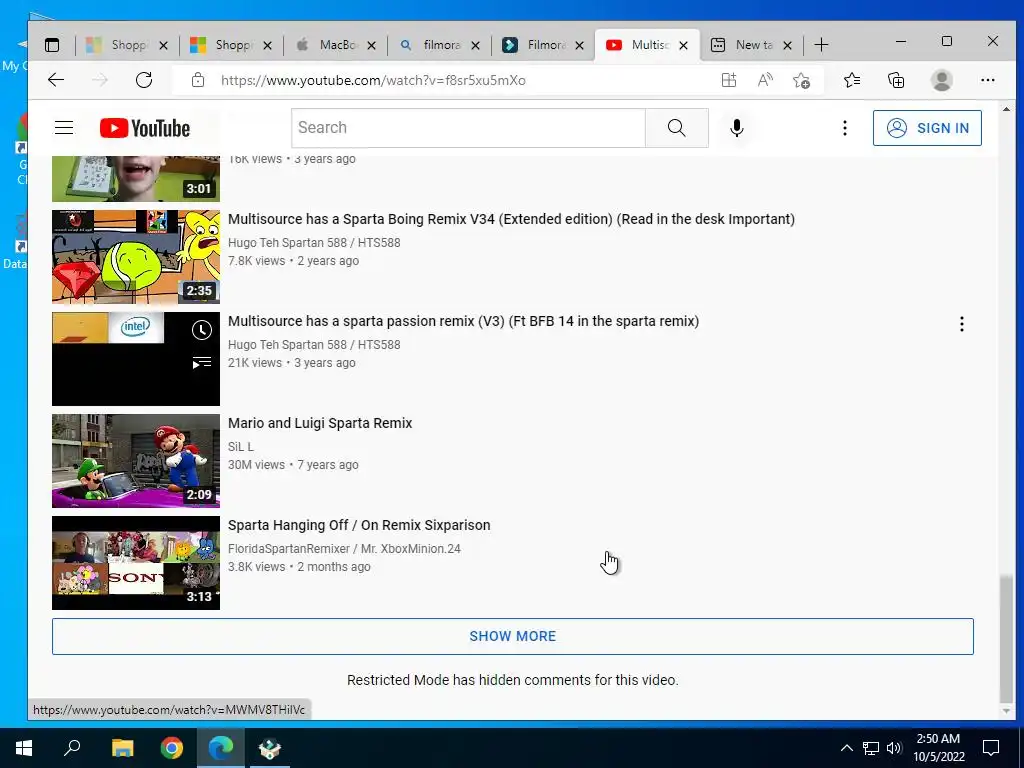
Task: Open the YouTube guide hamburger menu
Action: 64,127
